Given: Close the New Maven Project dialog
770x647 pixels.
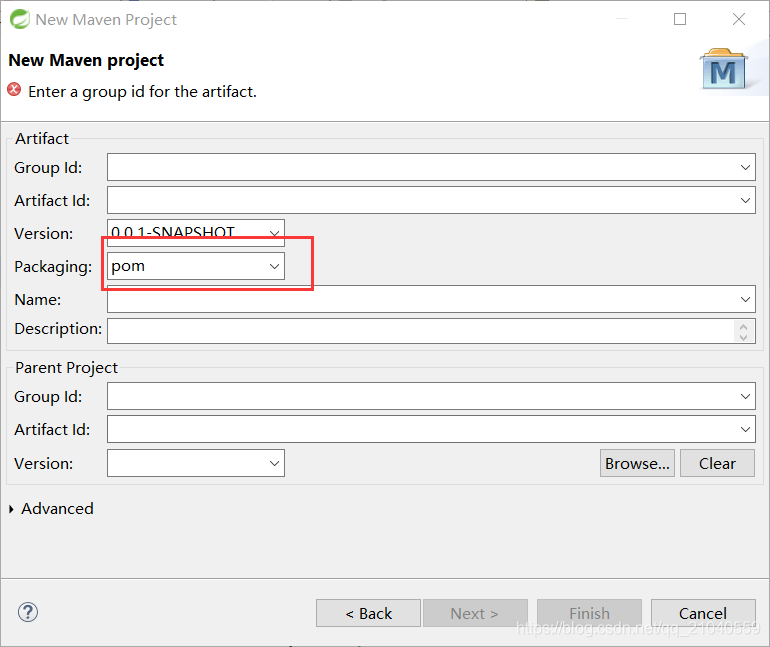Looking at the screenshot, I should click(x=739, y=19).
